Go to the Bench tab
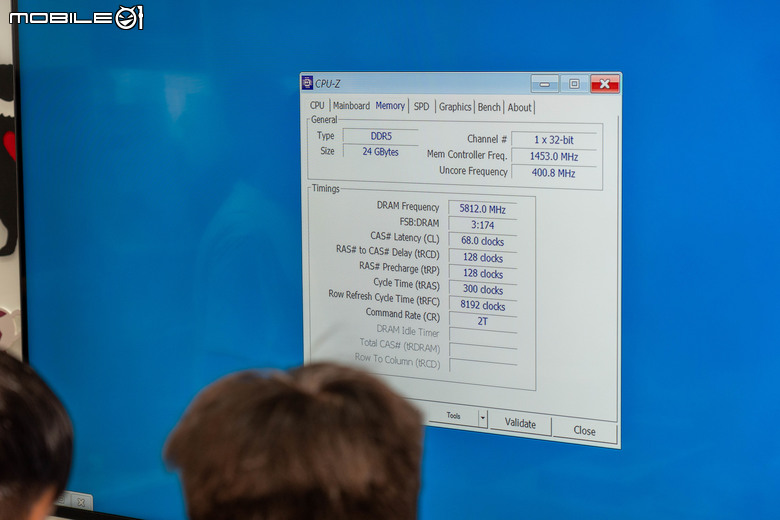This screenshot has height=520, width=780. (x=489, y=107)
